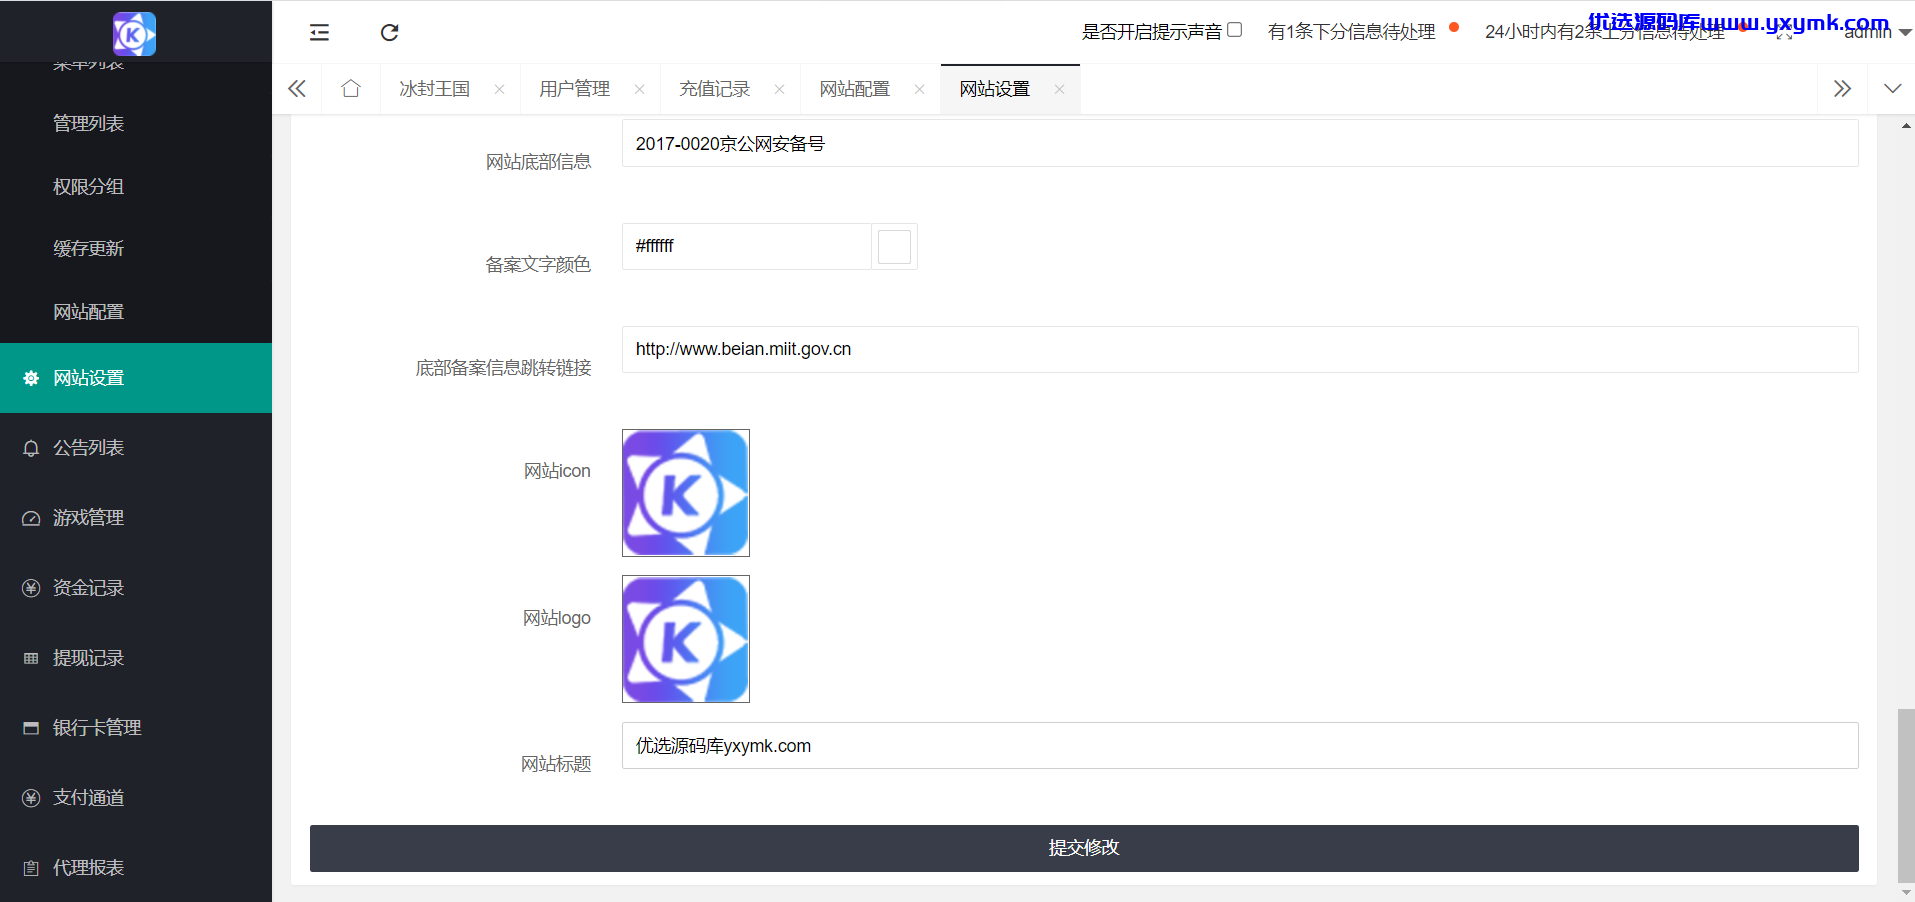
Task: Click the 网站icon image thumbnail
Action: coord(686,493)
